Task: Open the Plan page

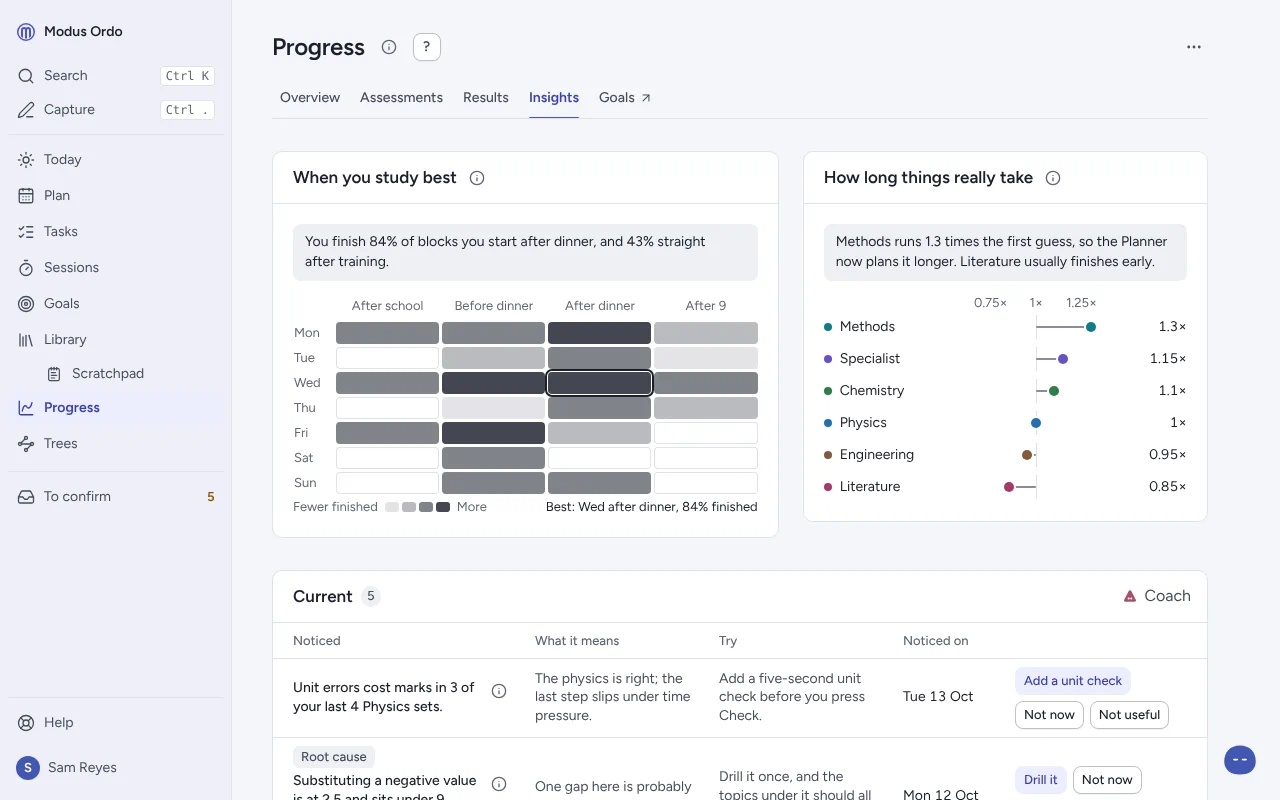Action: point(116,196)
